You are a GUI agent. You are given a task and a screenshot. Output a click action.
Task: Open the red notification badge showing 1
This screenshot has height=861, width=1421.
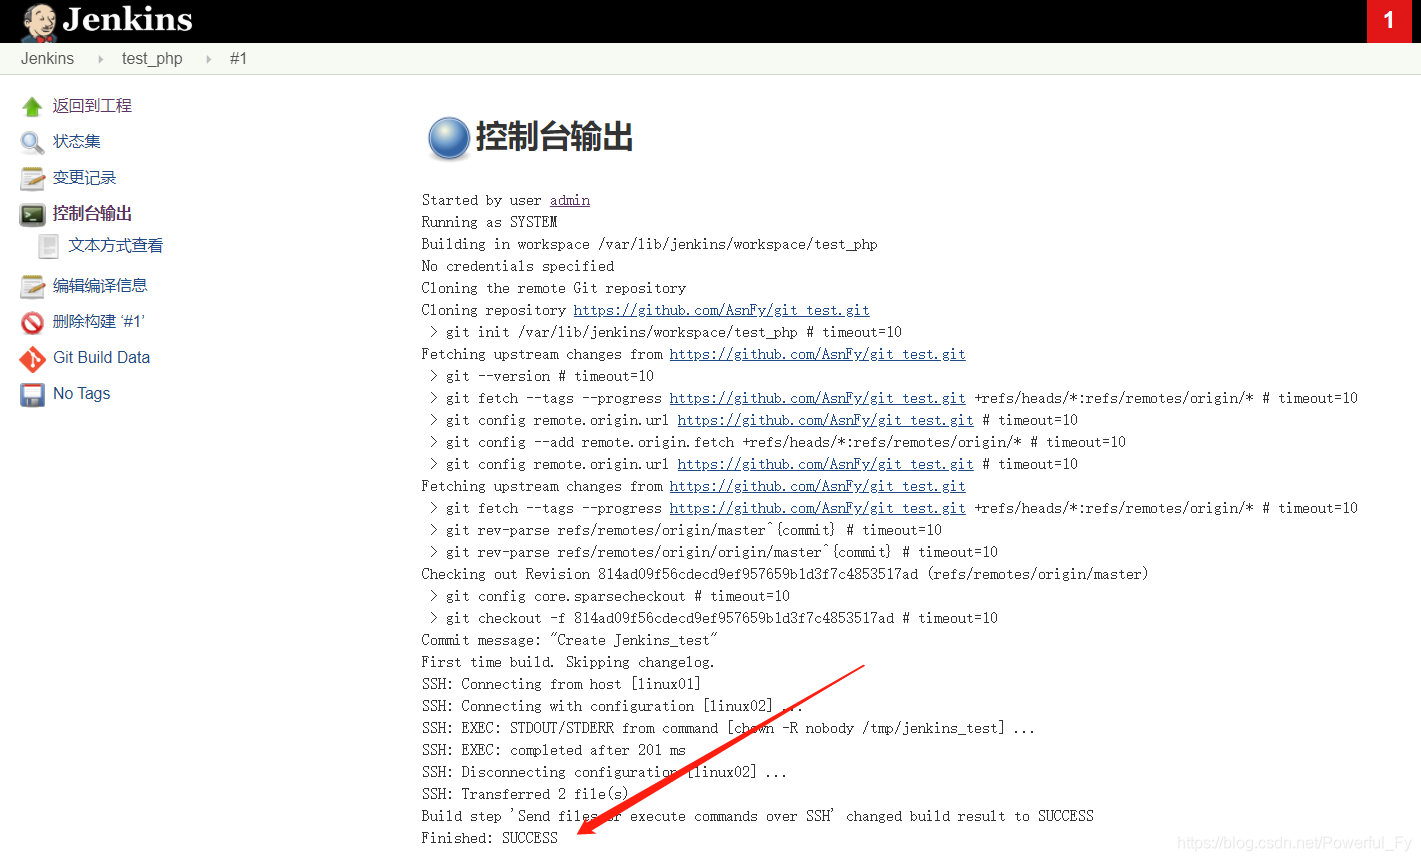pos(1388,21)
